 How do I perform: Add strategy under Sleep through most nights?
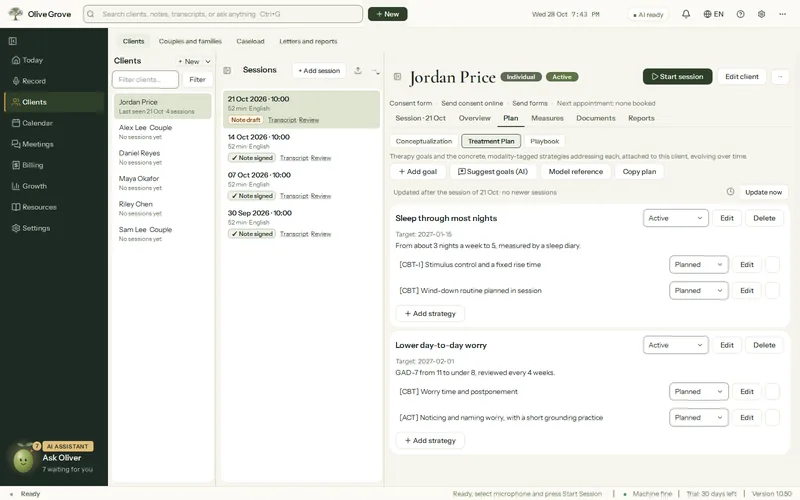point(430,314)
